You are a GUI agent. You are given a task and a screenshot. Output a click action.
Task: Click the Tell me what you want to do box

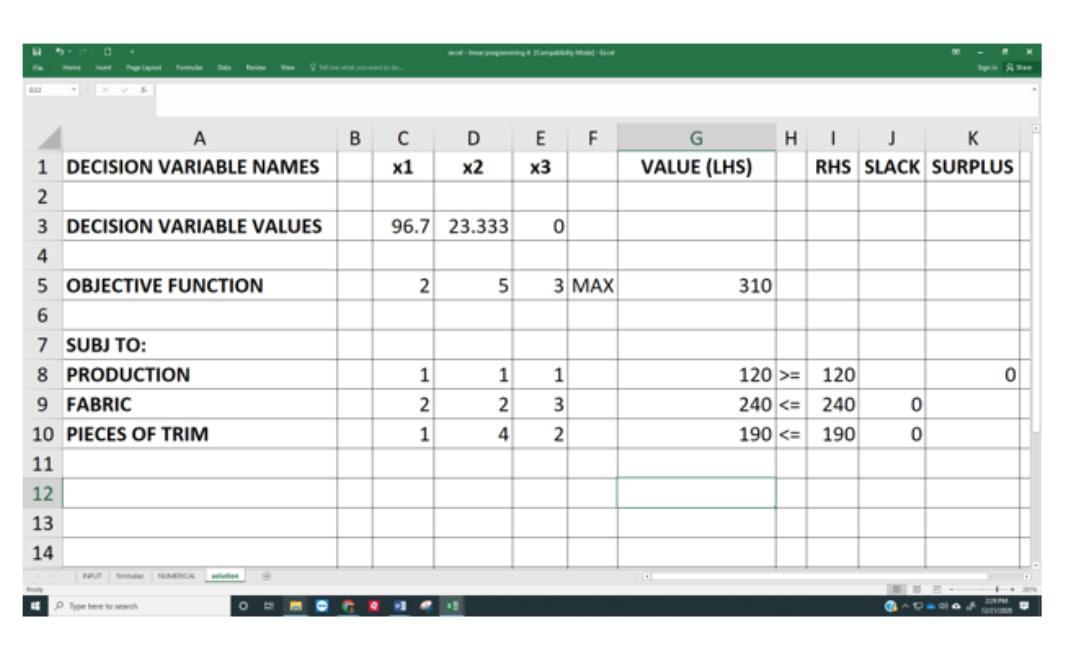pyautogui.click(x=357, y=67)
